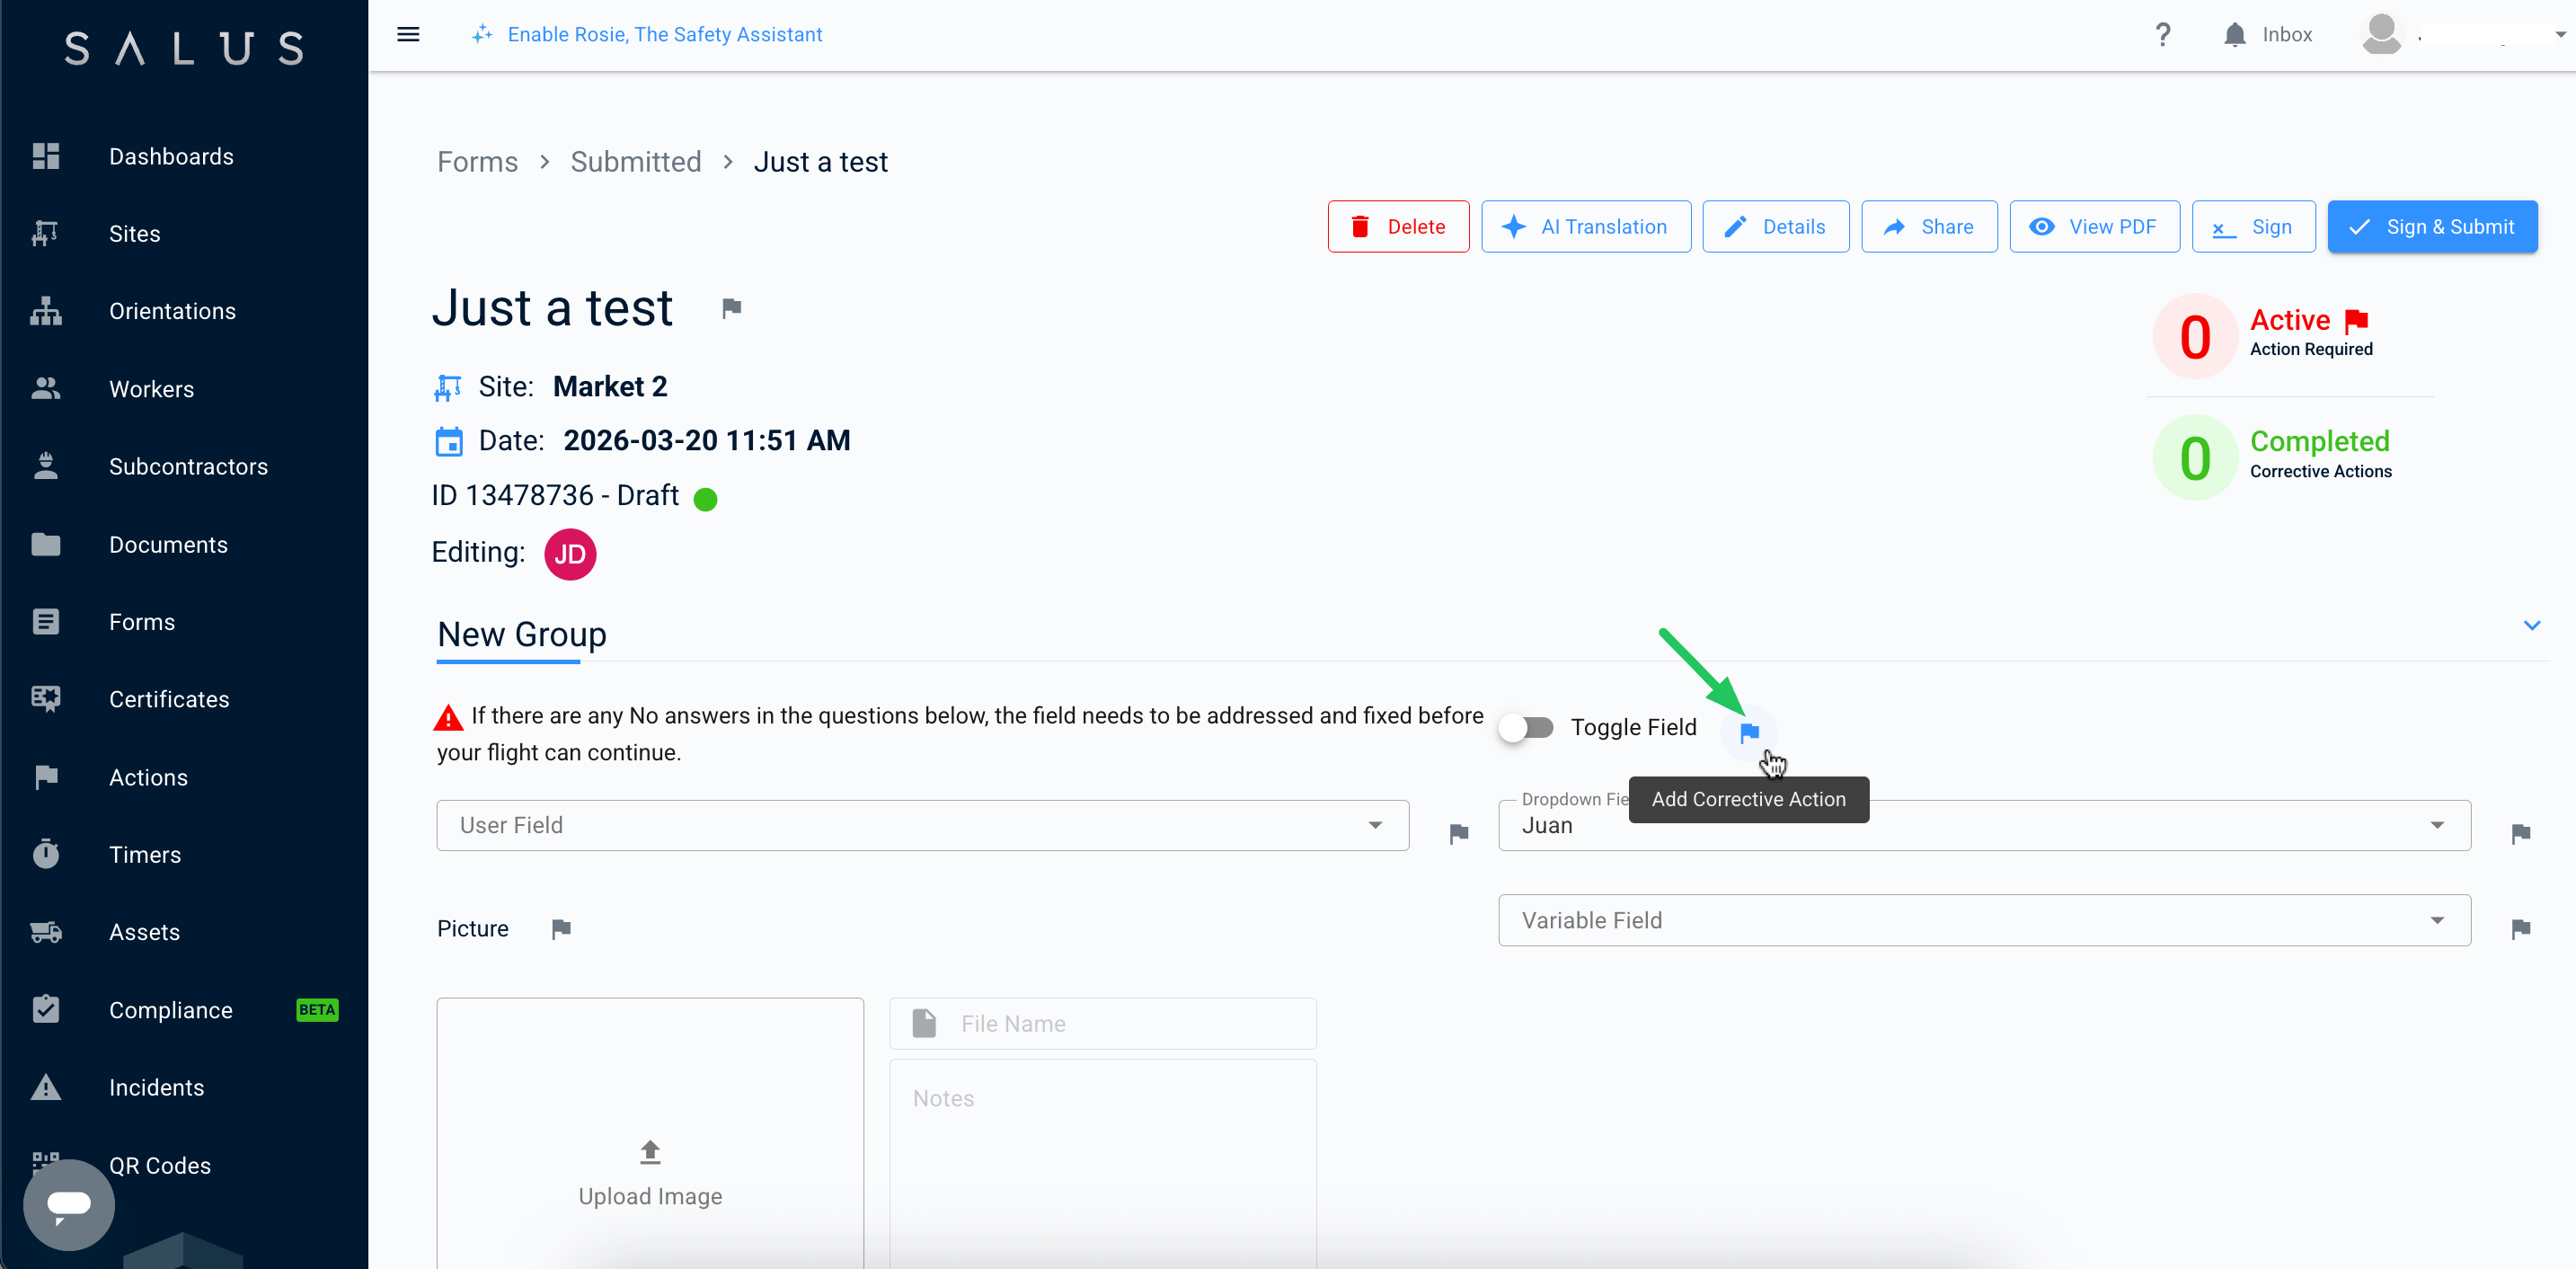The image size is (2576, 1269).
Task: Open the chat bubble widget
Action: [69, 1204]
